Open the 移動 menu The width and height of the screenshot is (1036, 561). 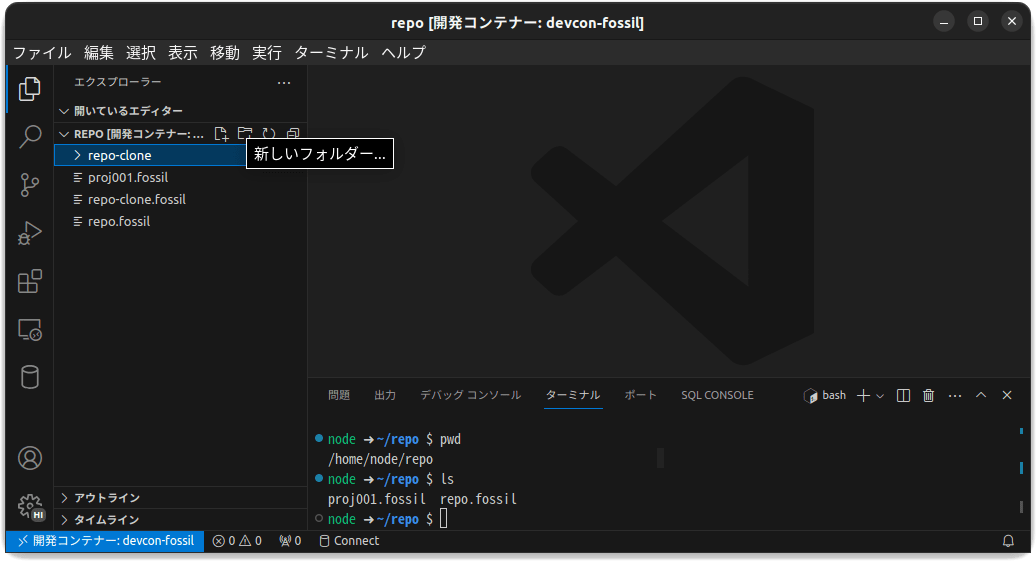[x=225, y=52]
